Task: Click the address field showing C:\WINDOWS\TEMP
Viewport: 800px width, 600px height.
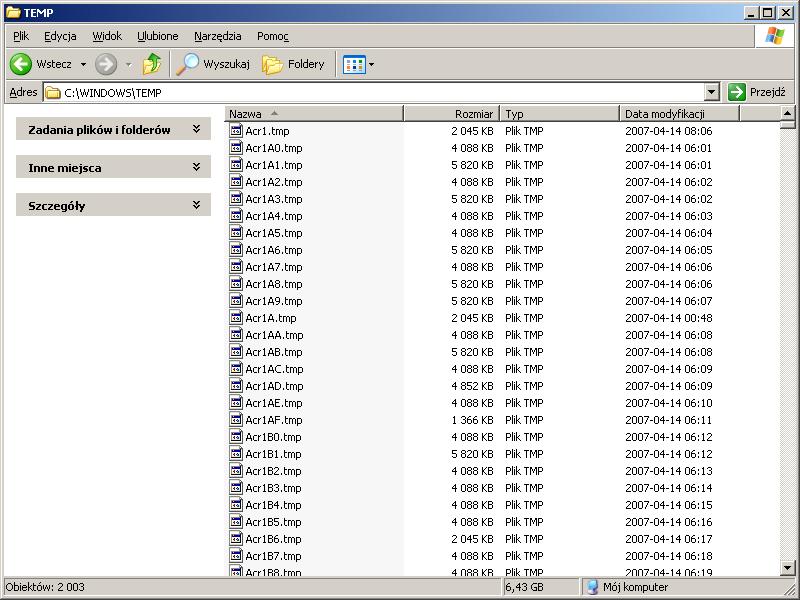Action: coord(380,92)
